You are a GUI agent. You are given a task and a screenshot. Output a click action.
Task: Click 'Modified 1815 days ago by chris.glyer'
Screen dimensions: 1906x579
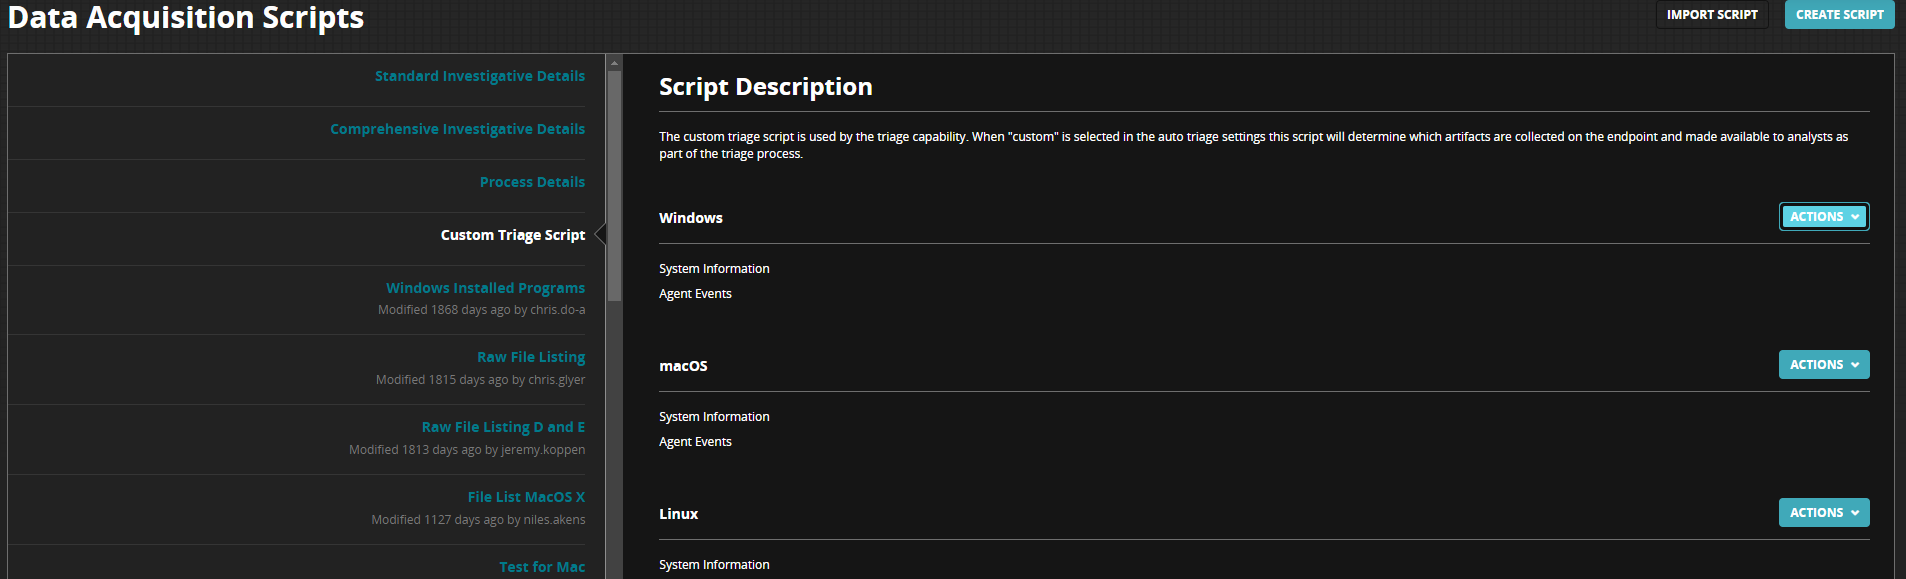coord(481,380)
